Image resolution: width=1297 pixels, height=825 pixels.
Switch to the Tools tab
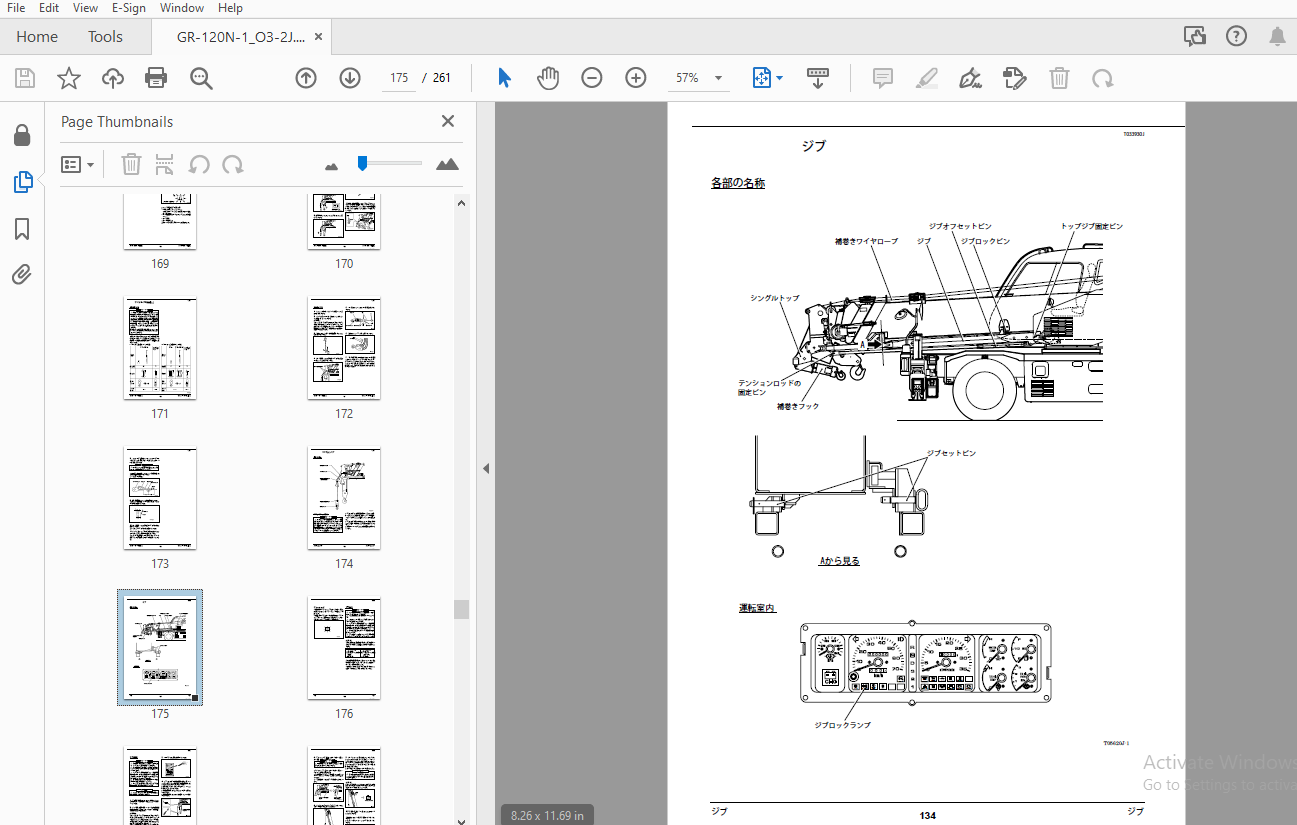[x=105, y=37]
